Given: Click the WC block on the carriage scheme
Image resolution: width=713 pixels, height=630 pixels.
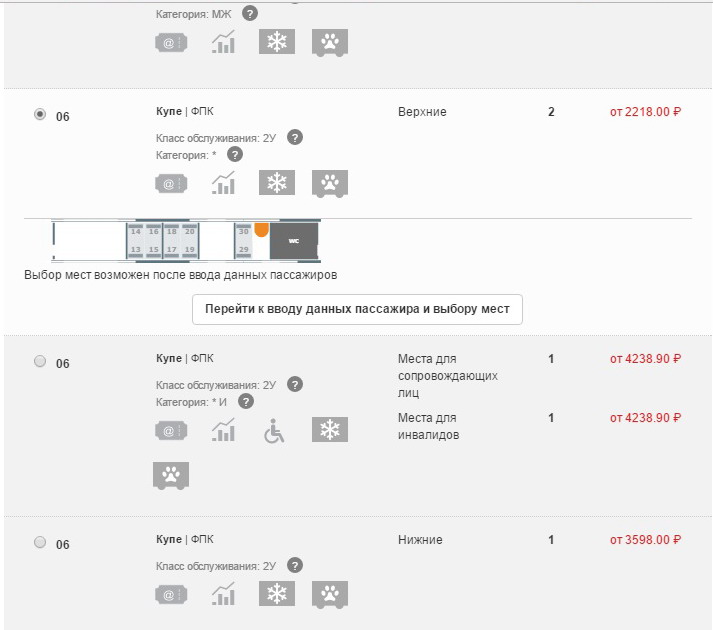Looking at the screenshot, I should tap(296, 241).
